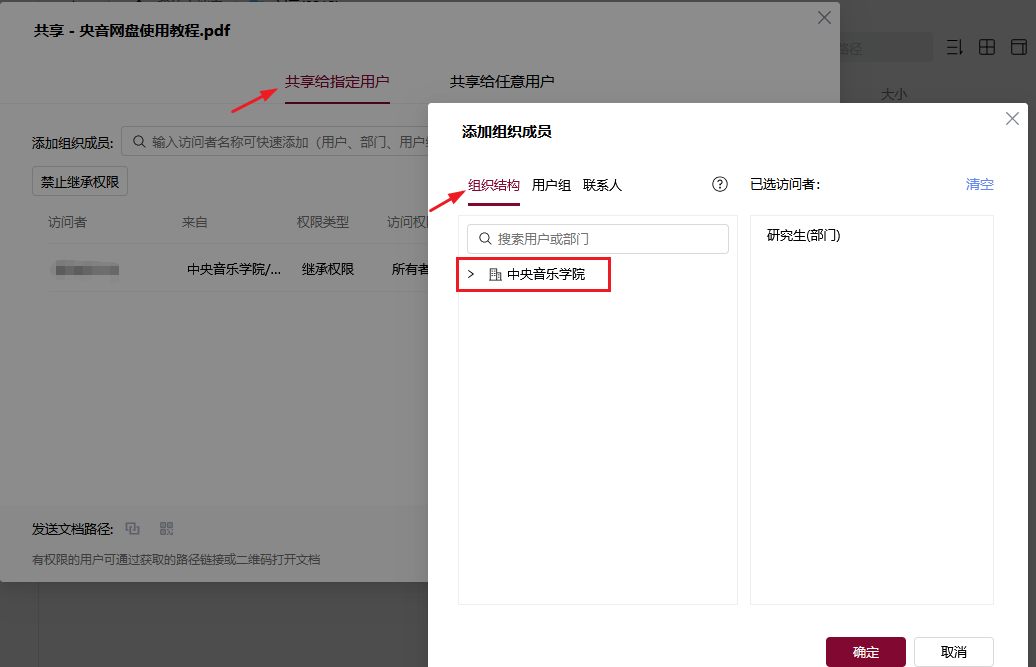Switch to grid view icon

click(986, 47)
